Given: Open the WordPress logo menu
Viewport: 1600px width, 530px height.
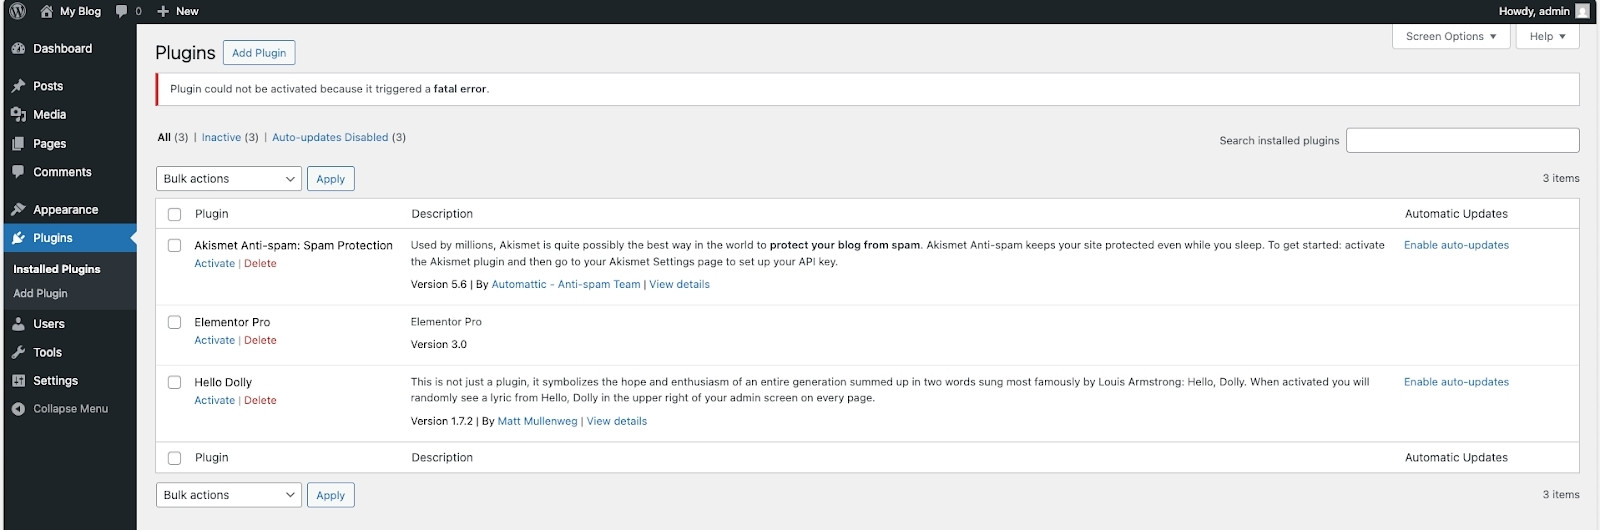Looking at the screenshot, I should (17, 11).
